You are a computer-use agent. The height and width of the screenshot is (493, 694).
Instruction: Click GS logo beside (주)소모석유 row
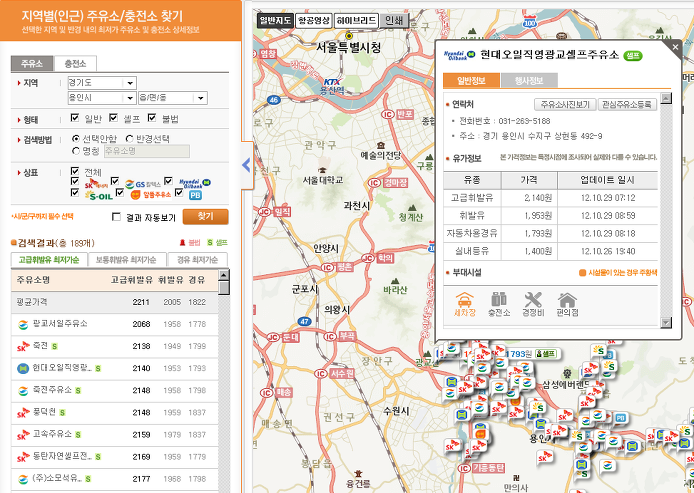pyautogui.click(x=23, y=479)
